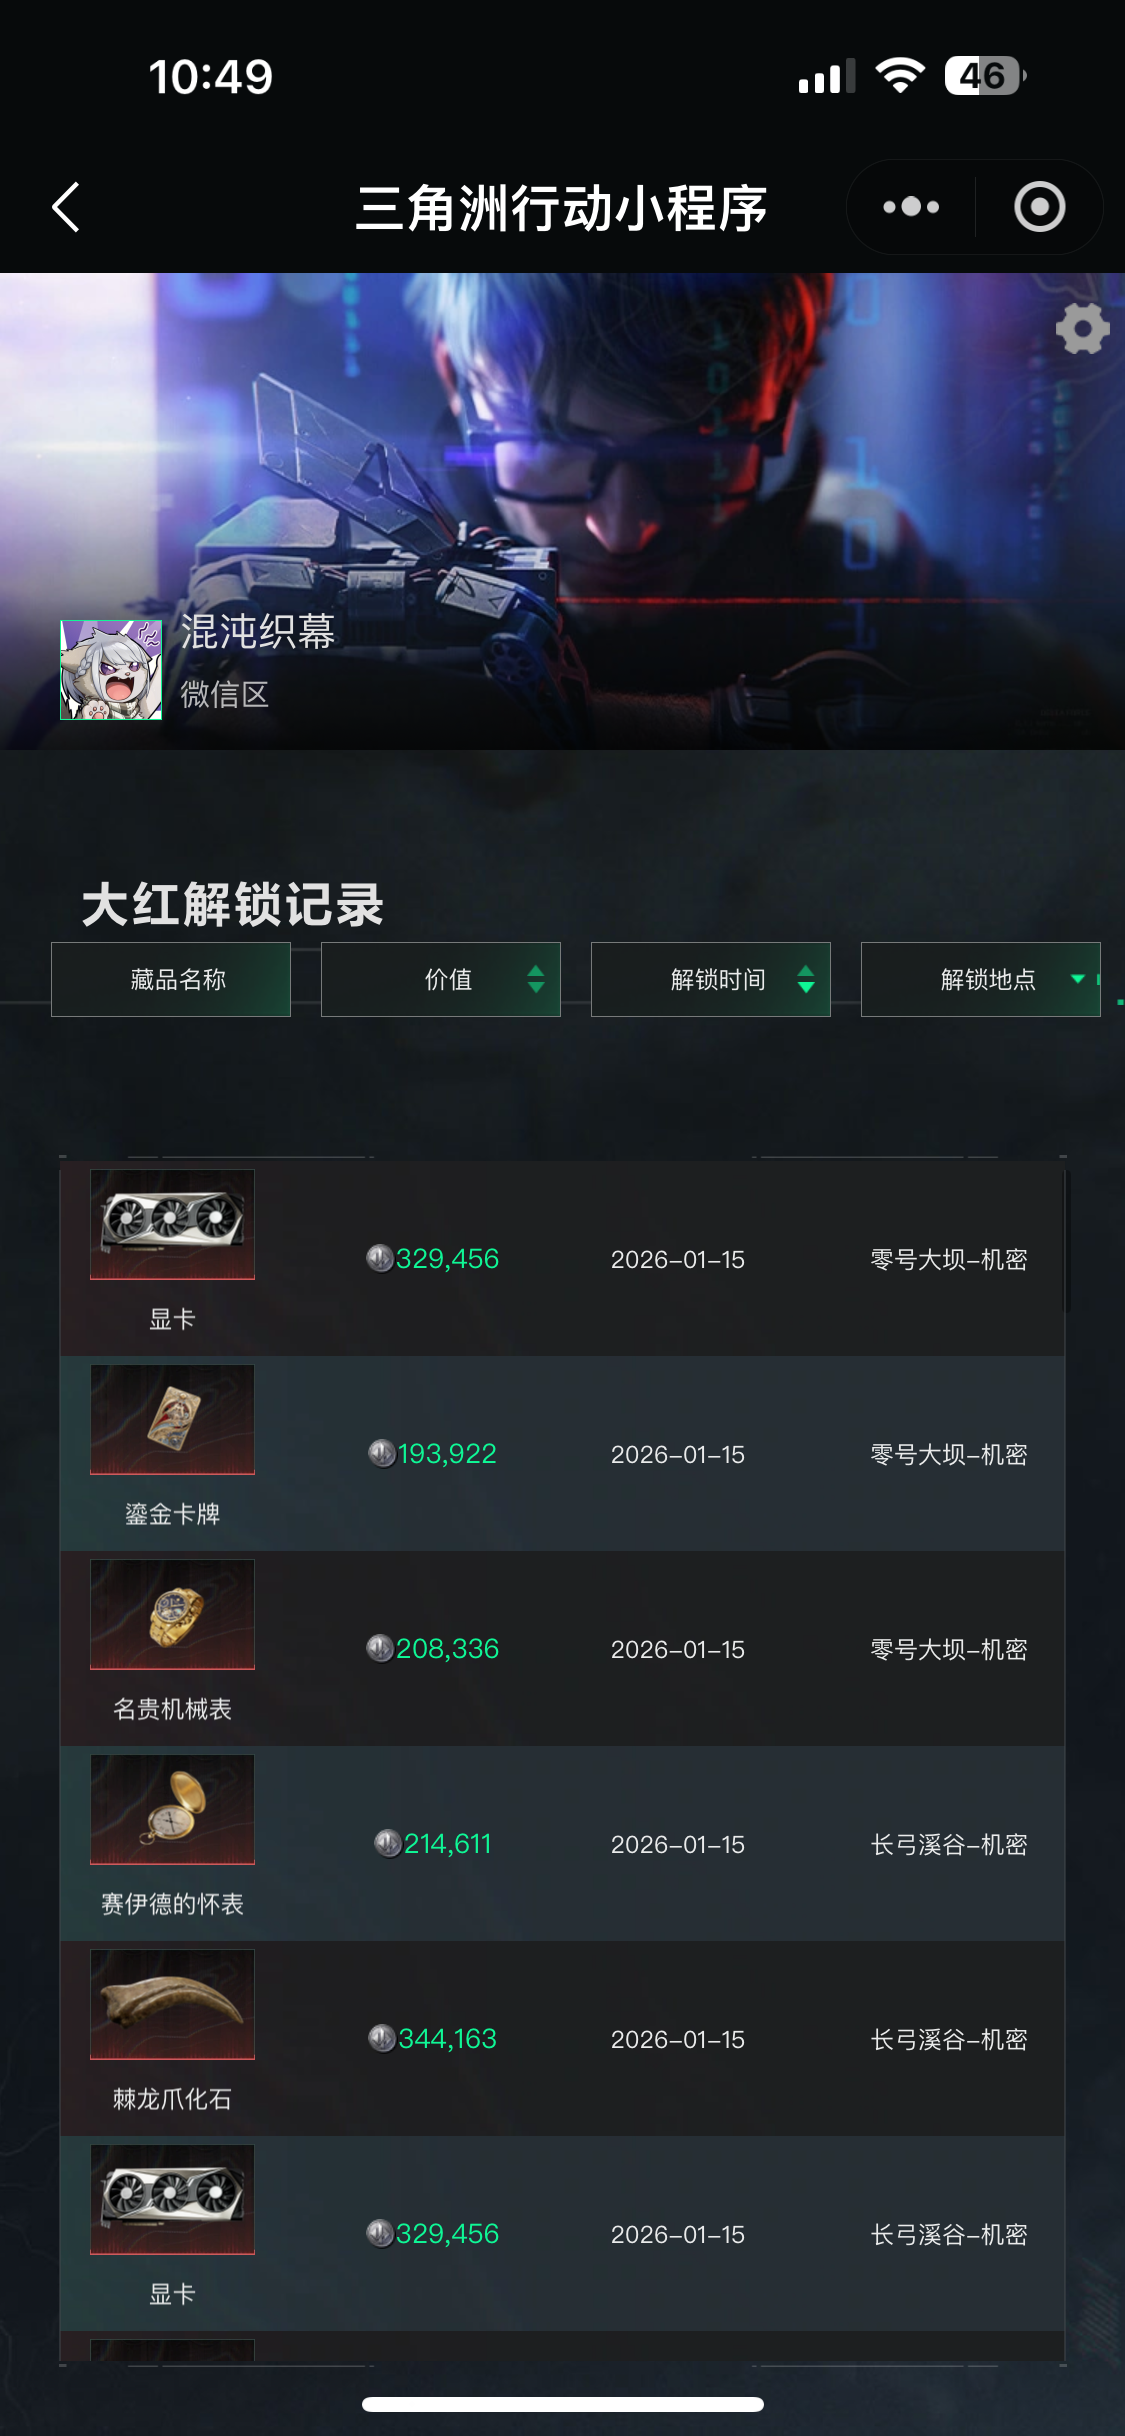Open the 棘龙爪化石 claw fossil icon
This screenshot has height=2436, width=1125.
click(x=172, y=2004)
